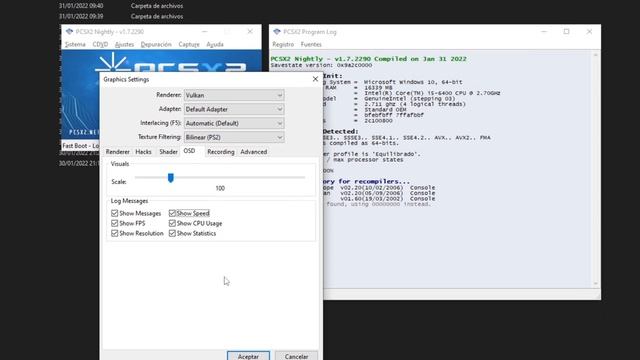Click the 'Intel(R) Core(TM) i5-6400' log line
The image size is (640, 360).
click(432, 93)
